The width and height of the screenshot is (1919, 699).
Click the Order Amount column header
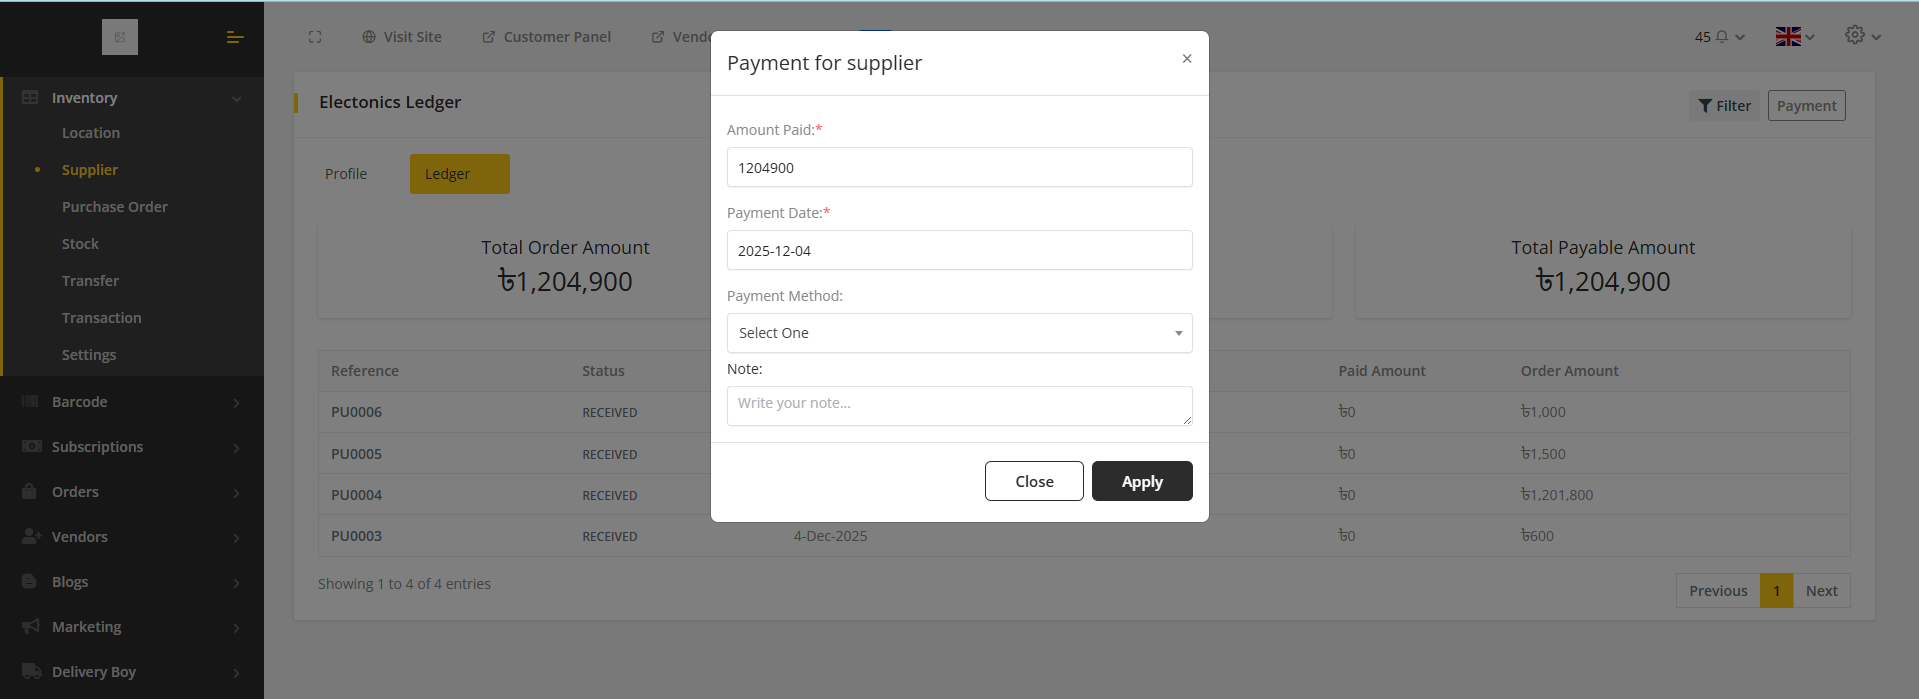tap(1570, 371)
